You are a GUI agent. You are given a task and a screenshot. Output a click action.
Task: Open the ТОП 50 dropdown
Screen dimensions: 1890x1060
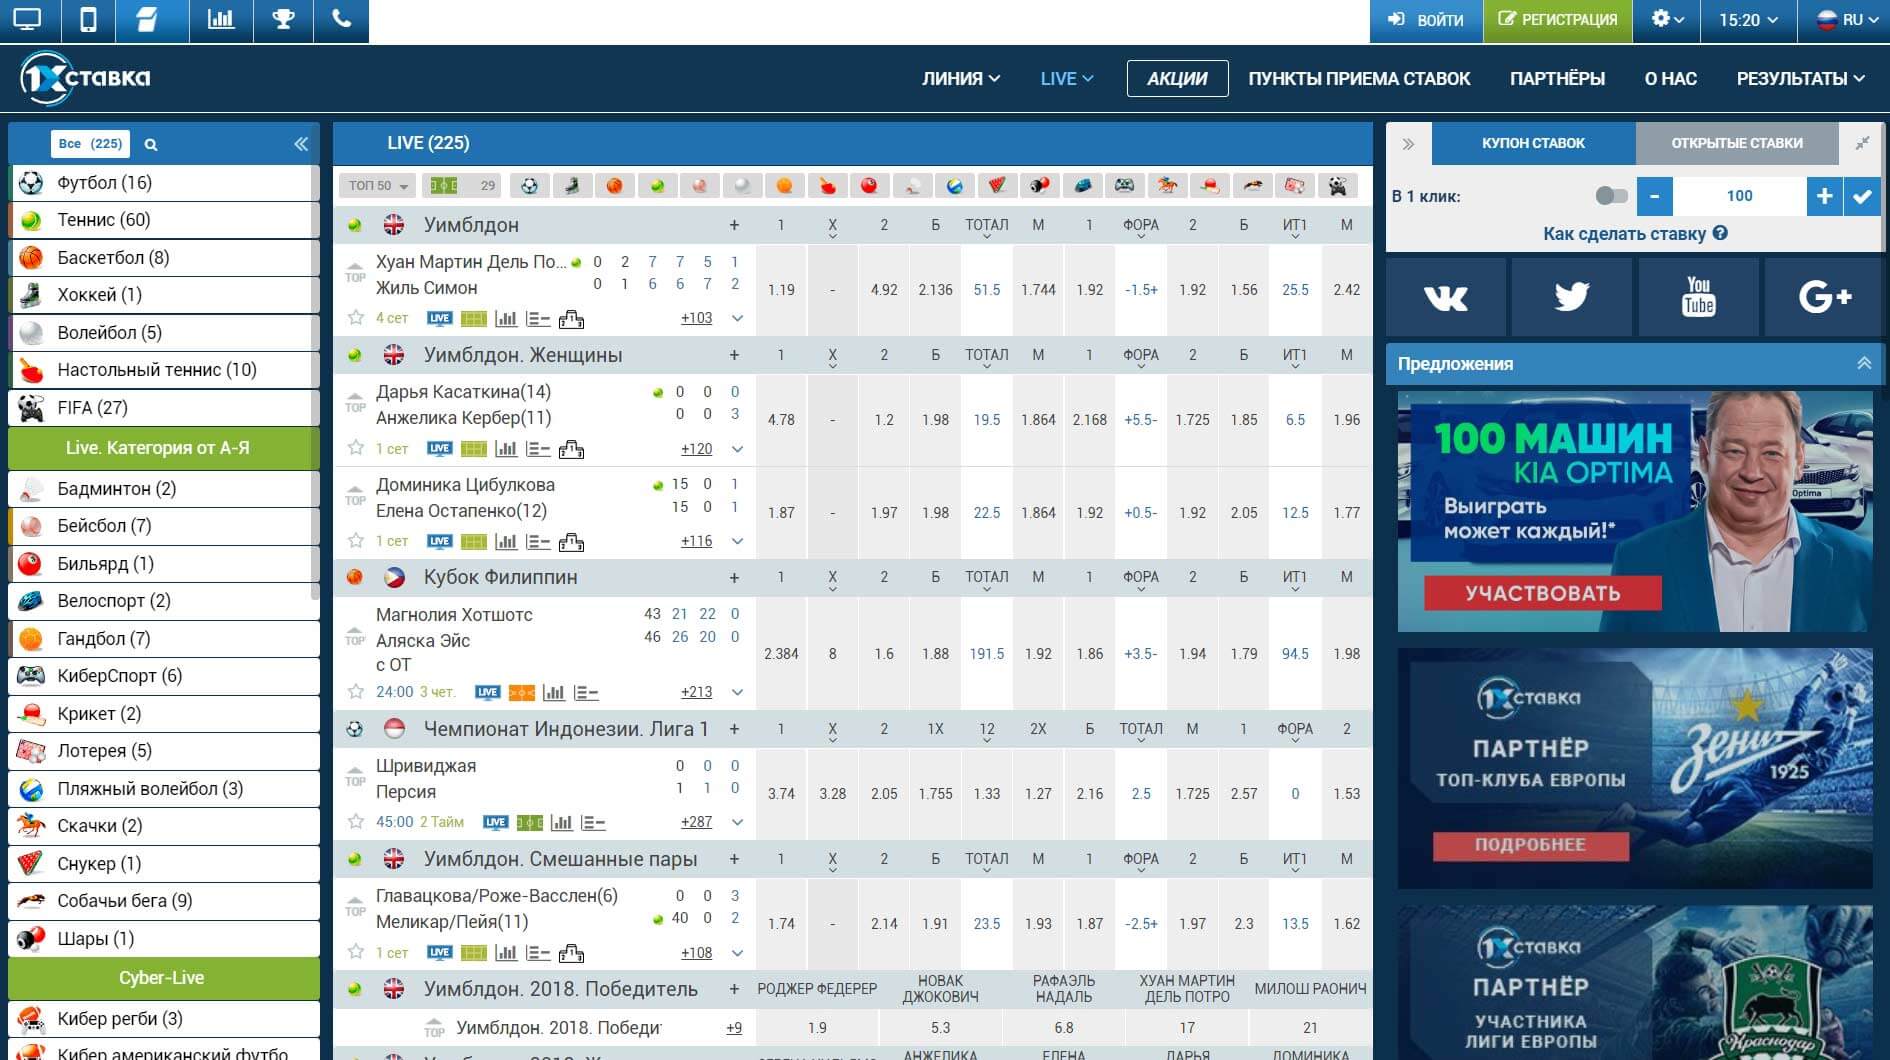(x=377, y=185)
